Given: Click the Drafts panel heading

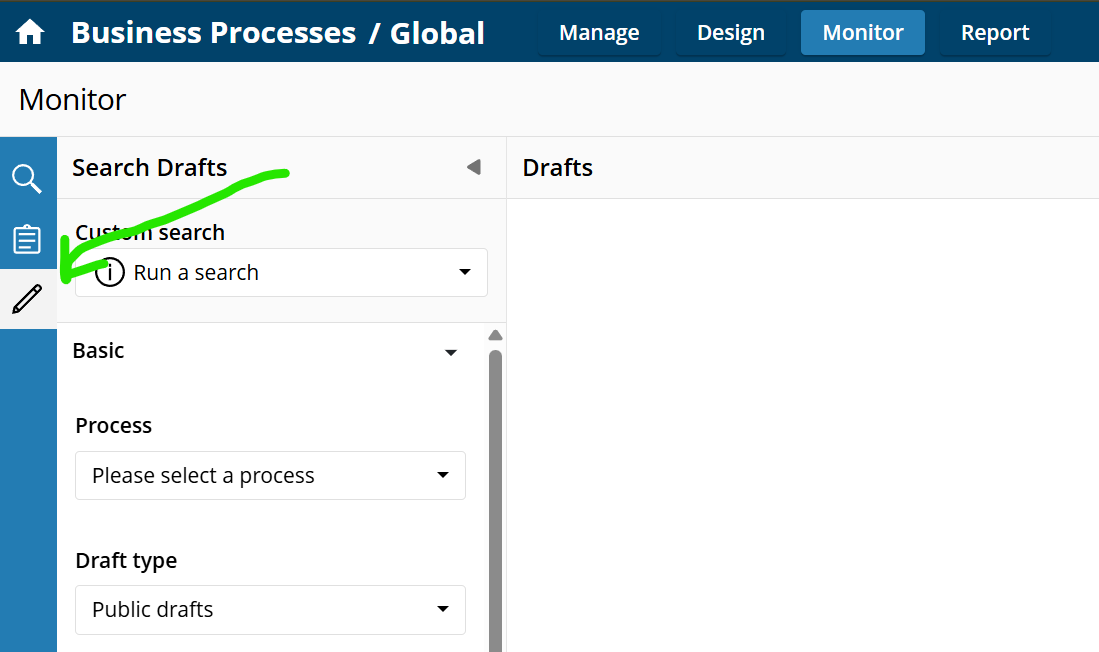Looking at the screenshot, I should (x=558, y=168).
